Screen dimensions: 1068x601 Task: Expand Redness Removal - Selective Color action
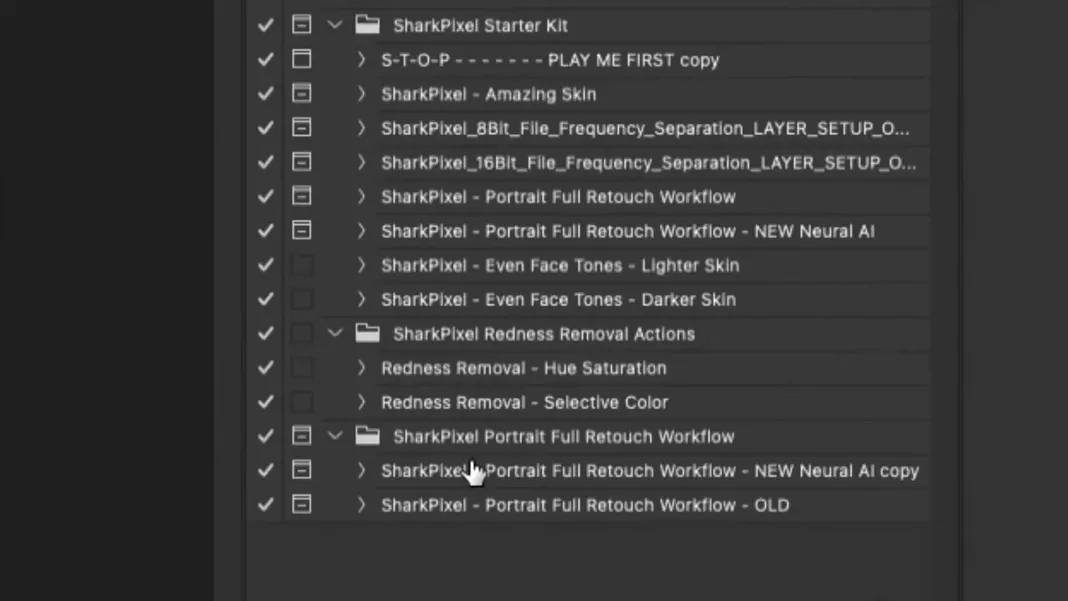click(x=361, y=402)
